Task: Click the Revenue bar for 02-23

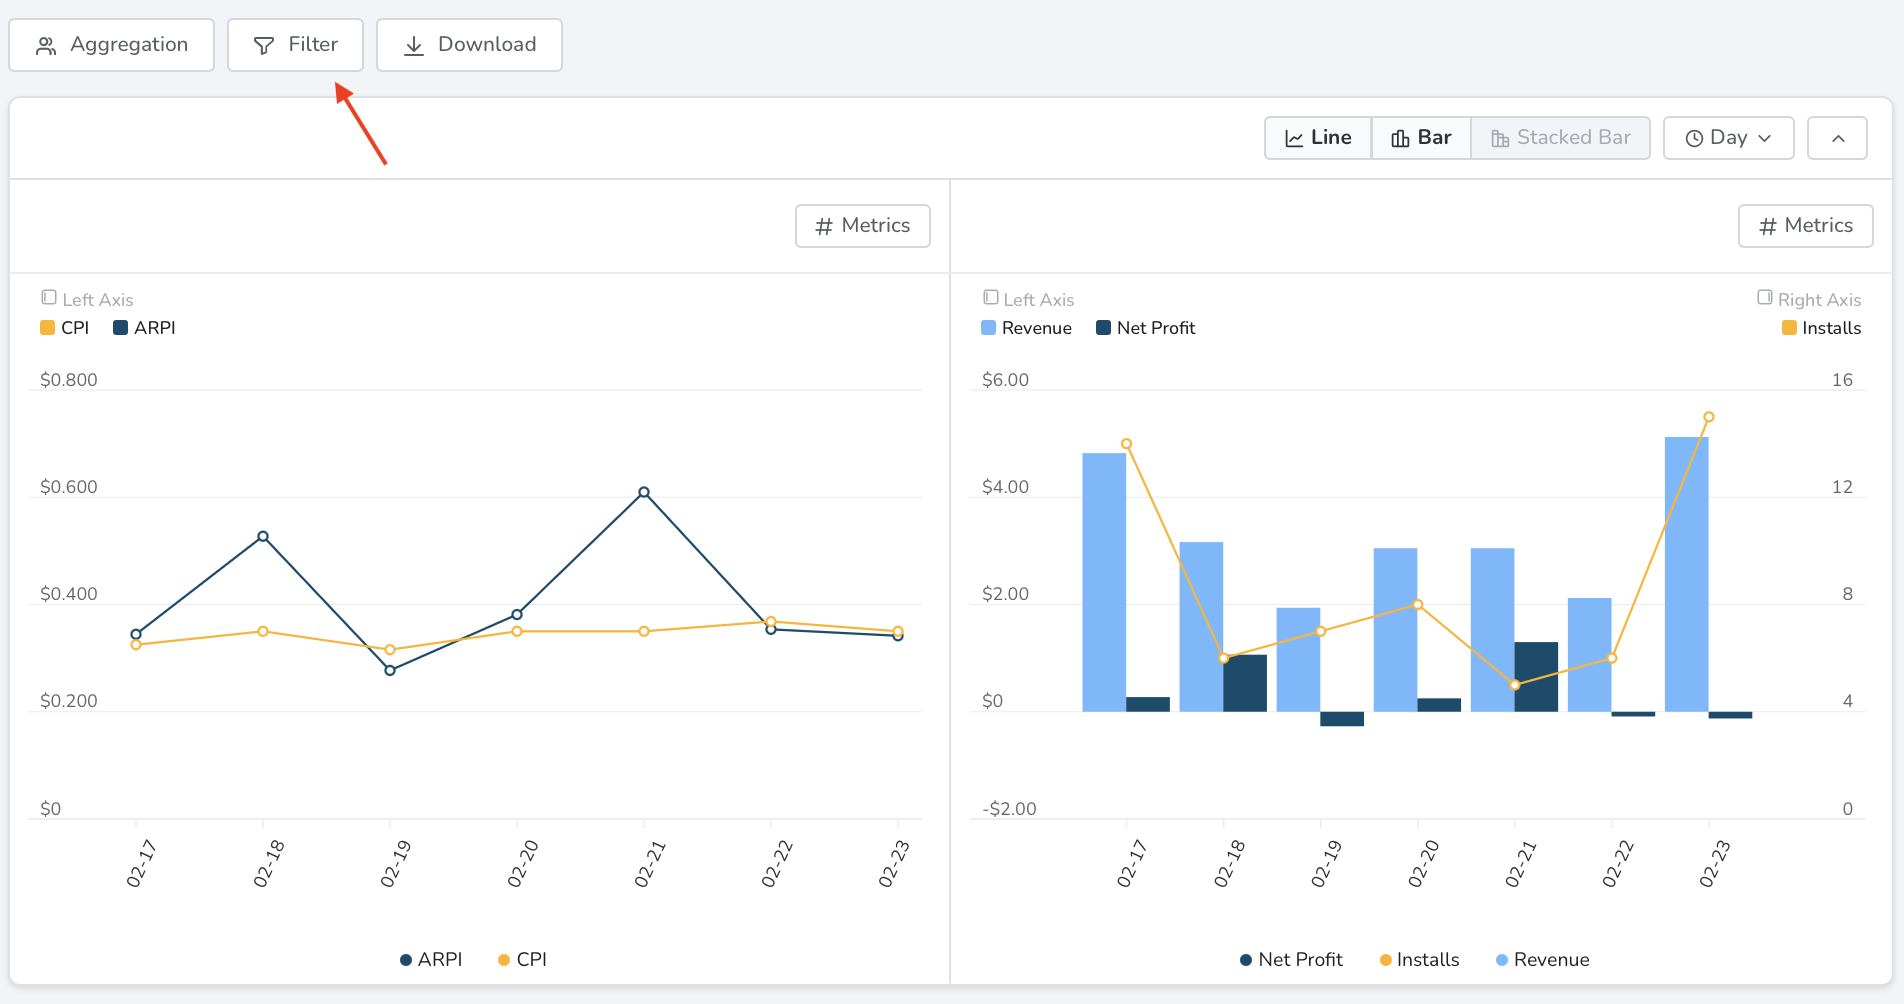Action: point(1686,574)
